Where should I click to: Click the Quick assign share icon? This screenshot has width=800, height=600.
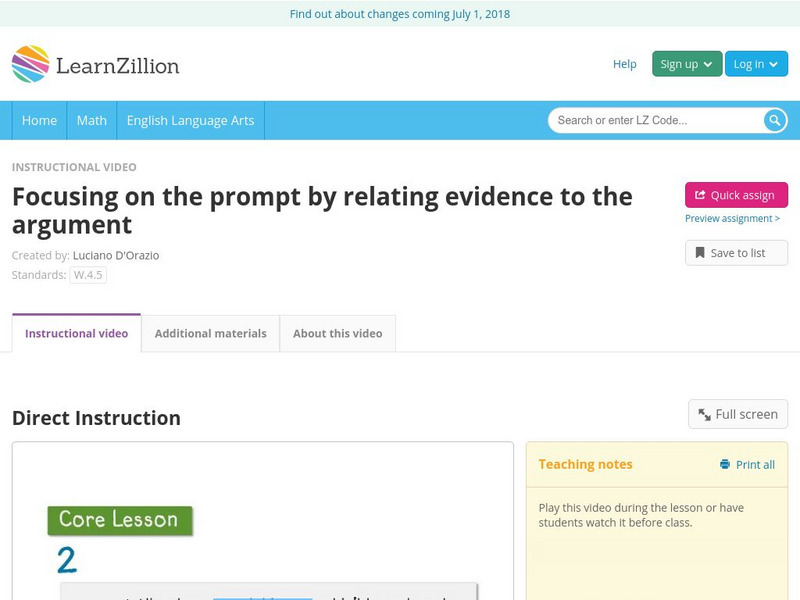click(700, 195)
